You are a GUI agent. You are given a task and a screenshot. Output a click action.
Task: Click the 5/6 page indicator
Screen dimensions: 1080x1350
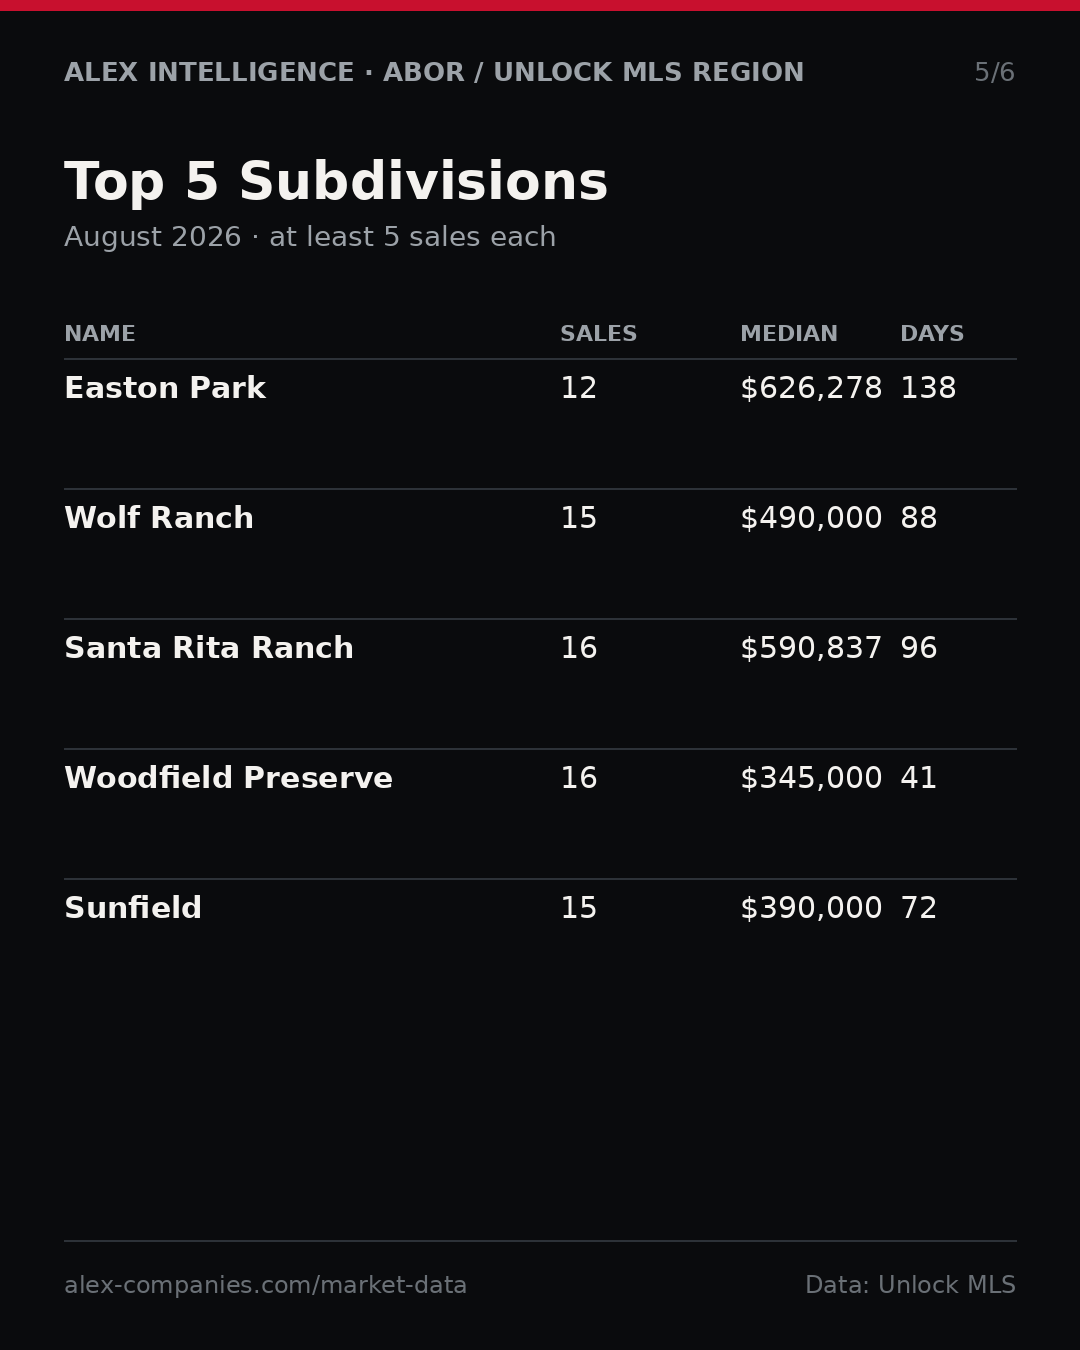tap(995, 73)
